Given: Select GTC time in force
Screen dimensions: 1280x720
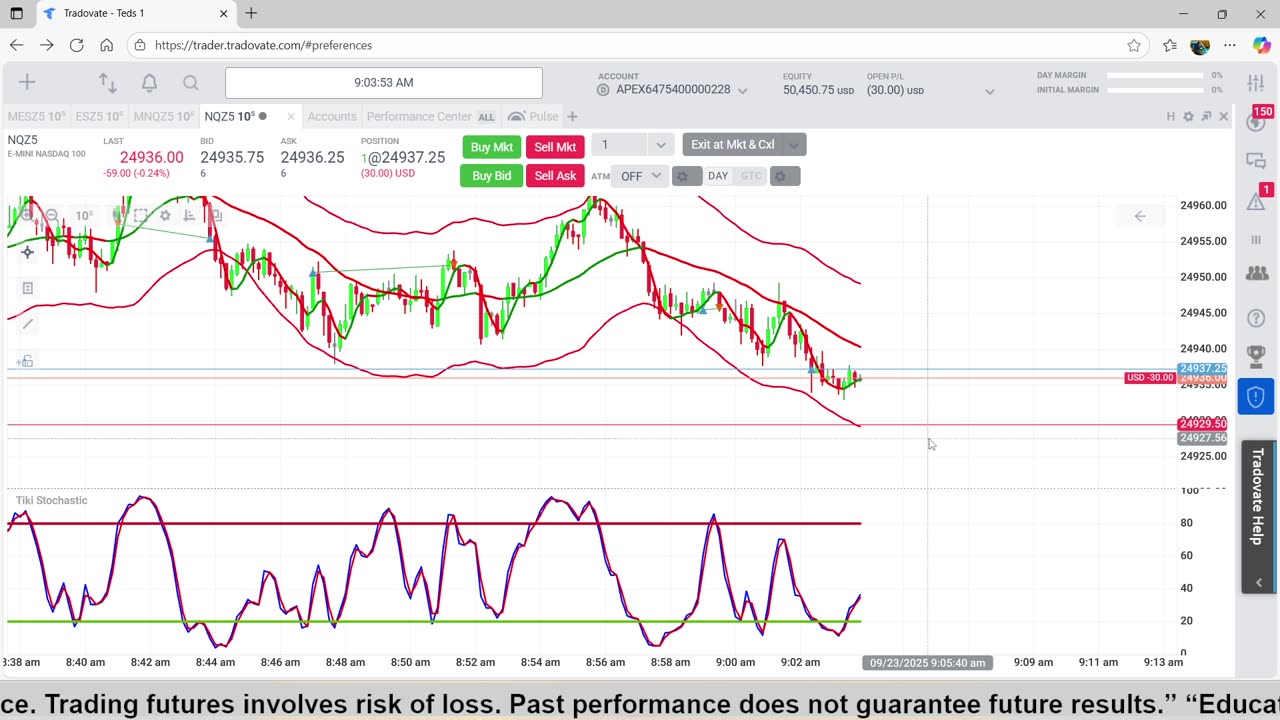Looking at the screenshot, I should click(x=750, y=176).
